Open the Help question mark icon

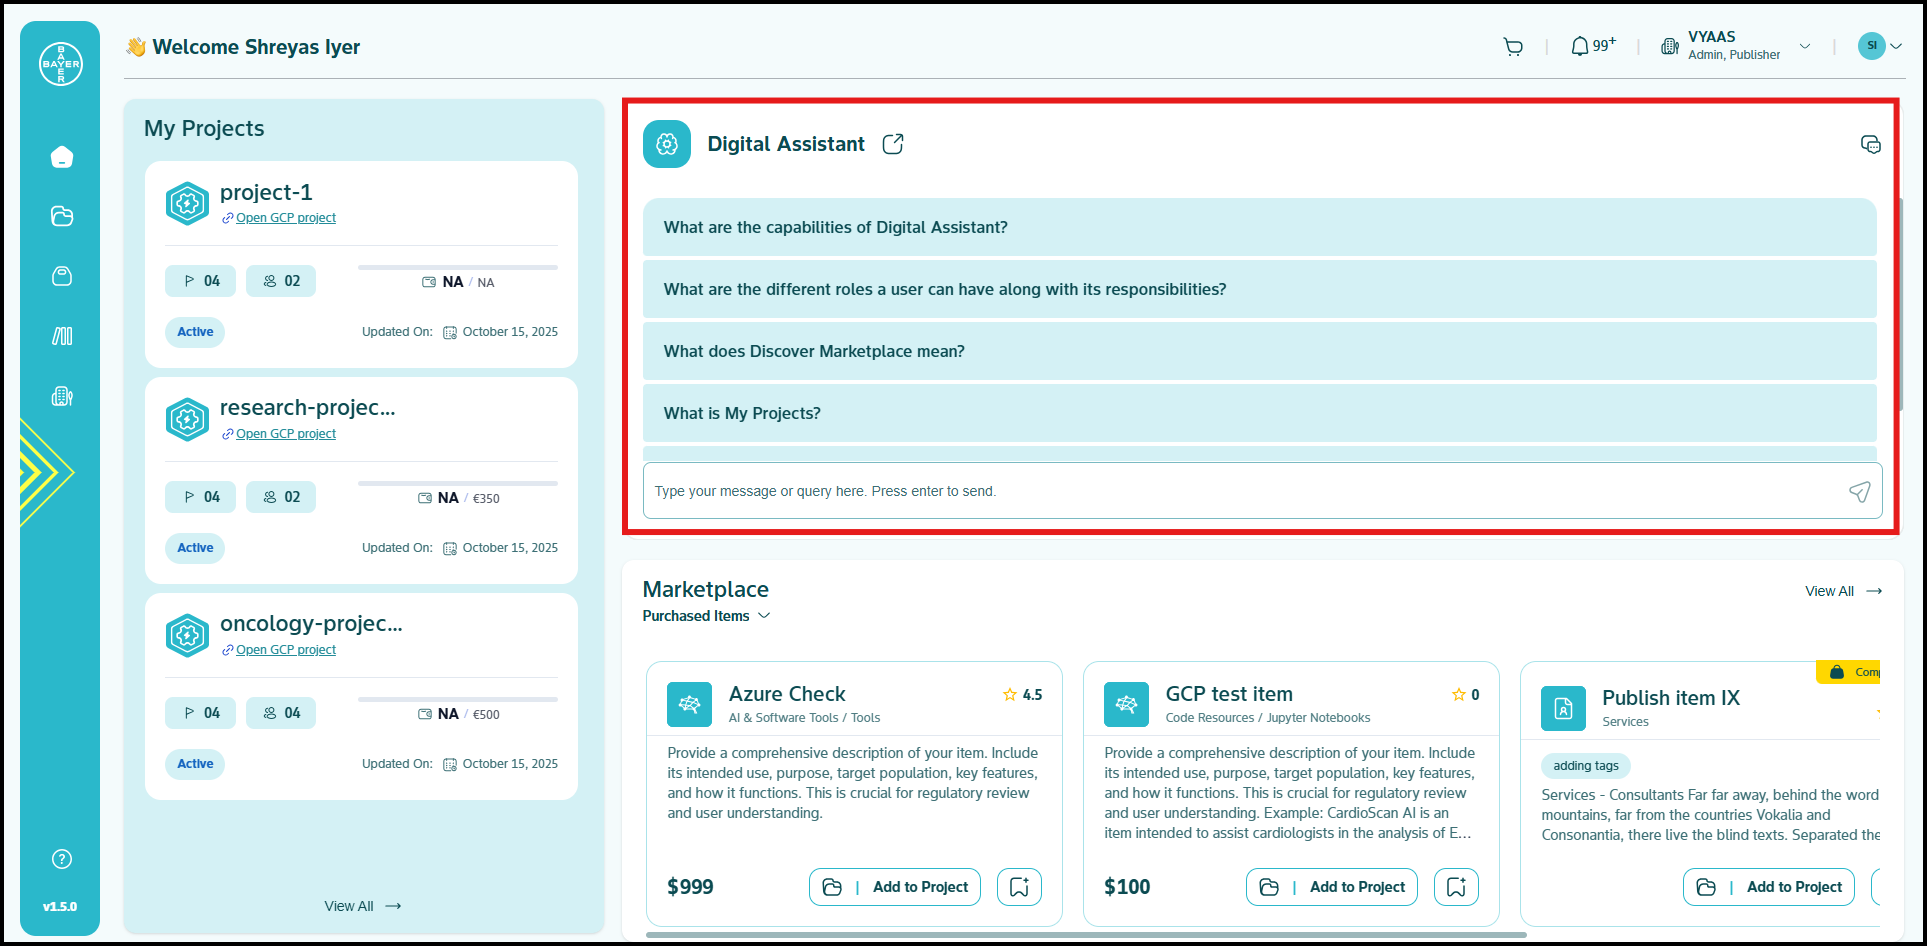point(62,859)
